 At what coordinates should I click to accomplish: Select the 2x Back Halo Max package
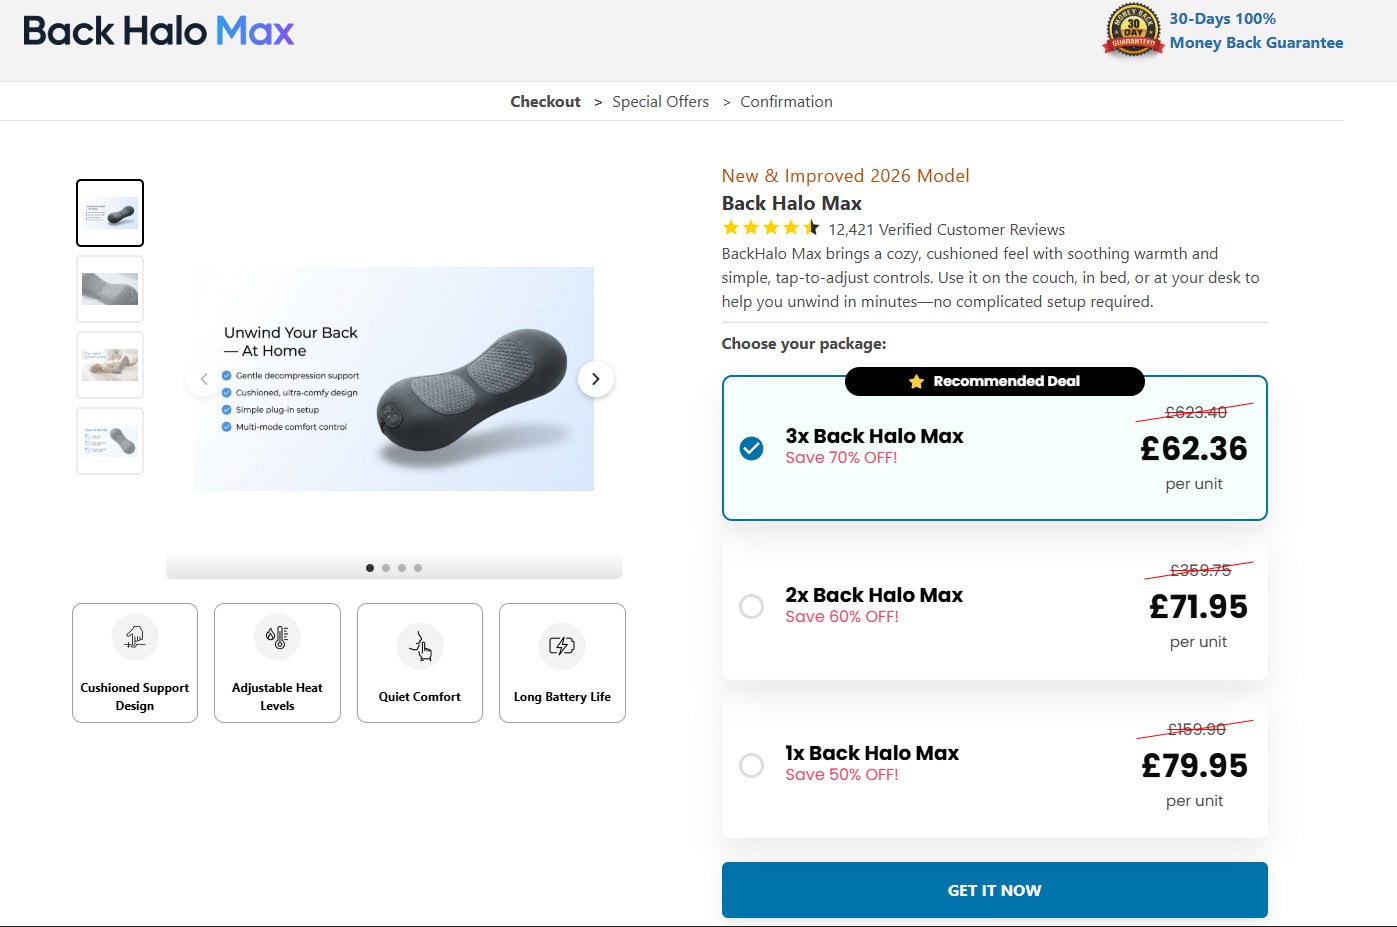751,607
